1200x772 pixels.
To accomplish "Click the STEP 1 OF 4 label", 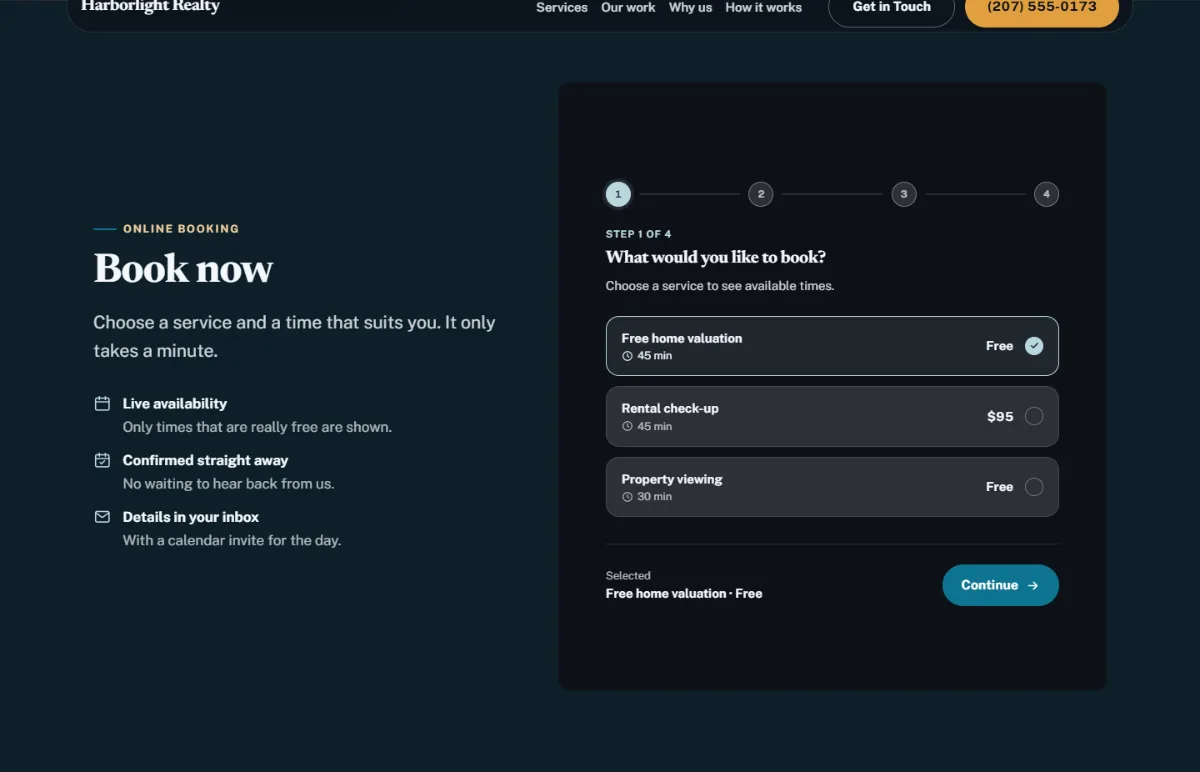I will point(638,234).
